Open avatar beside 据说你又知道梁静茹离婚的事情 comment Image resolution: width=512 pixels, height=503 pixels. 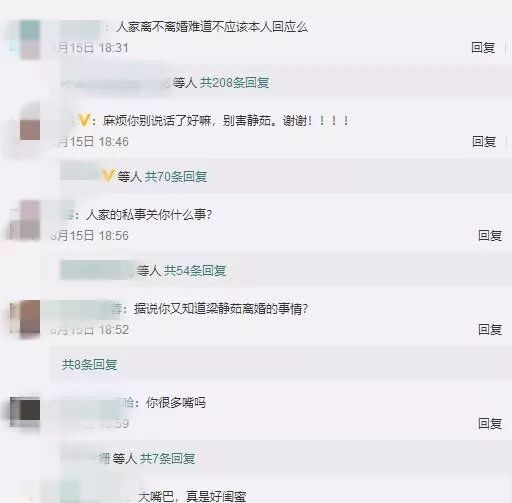click(x=30, y=317)
